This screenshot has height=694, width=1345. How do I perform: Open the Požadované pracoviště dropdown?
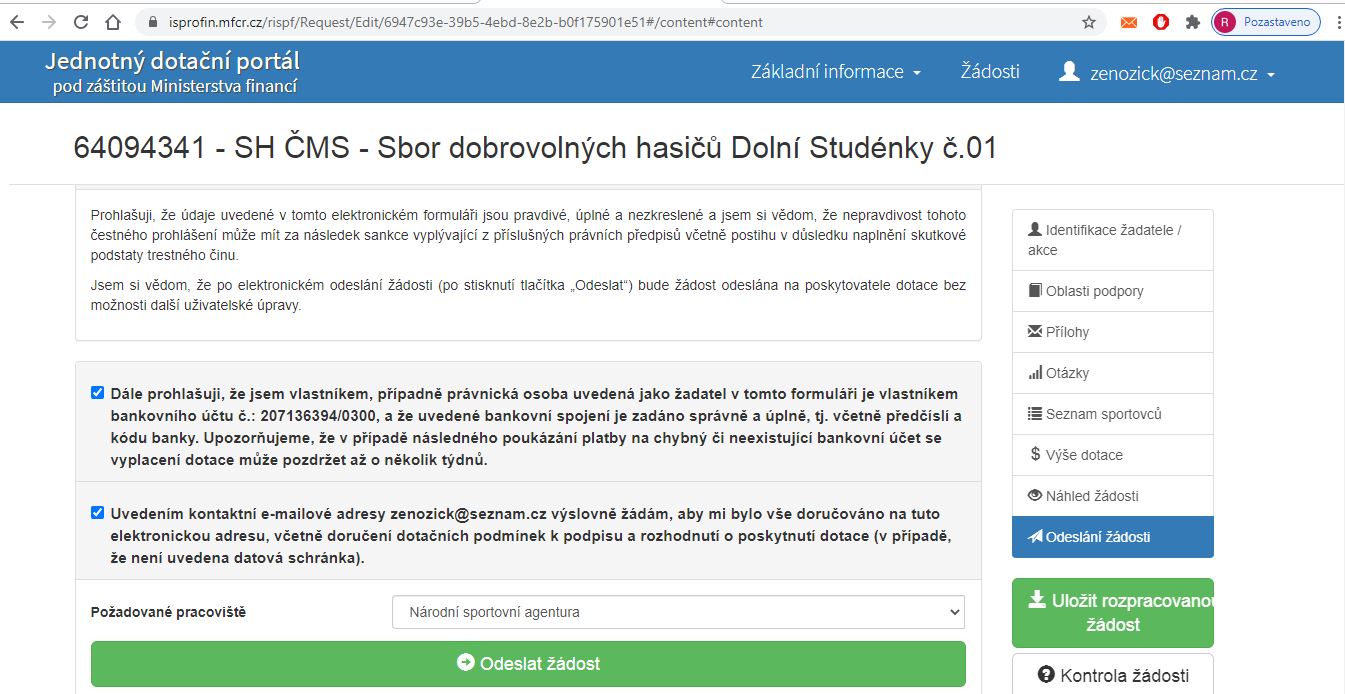[x=678, y=612]
